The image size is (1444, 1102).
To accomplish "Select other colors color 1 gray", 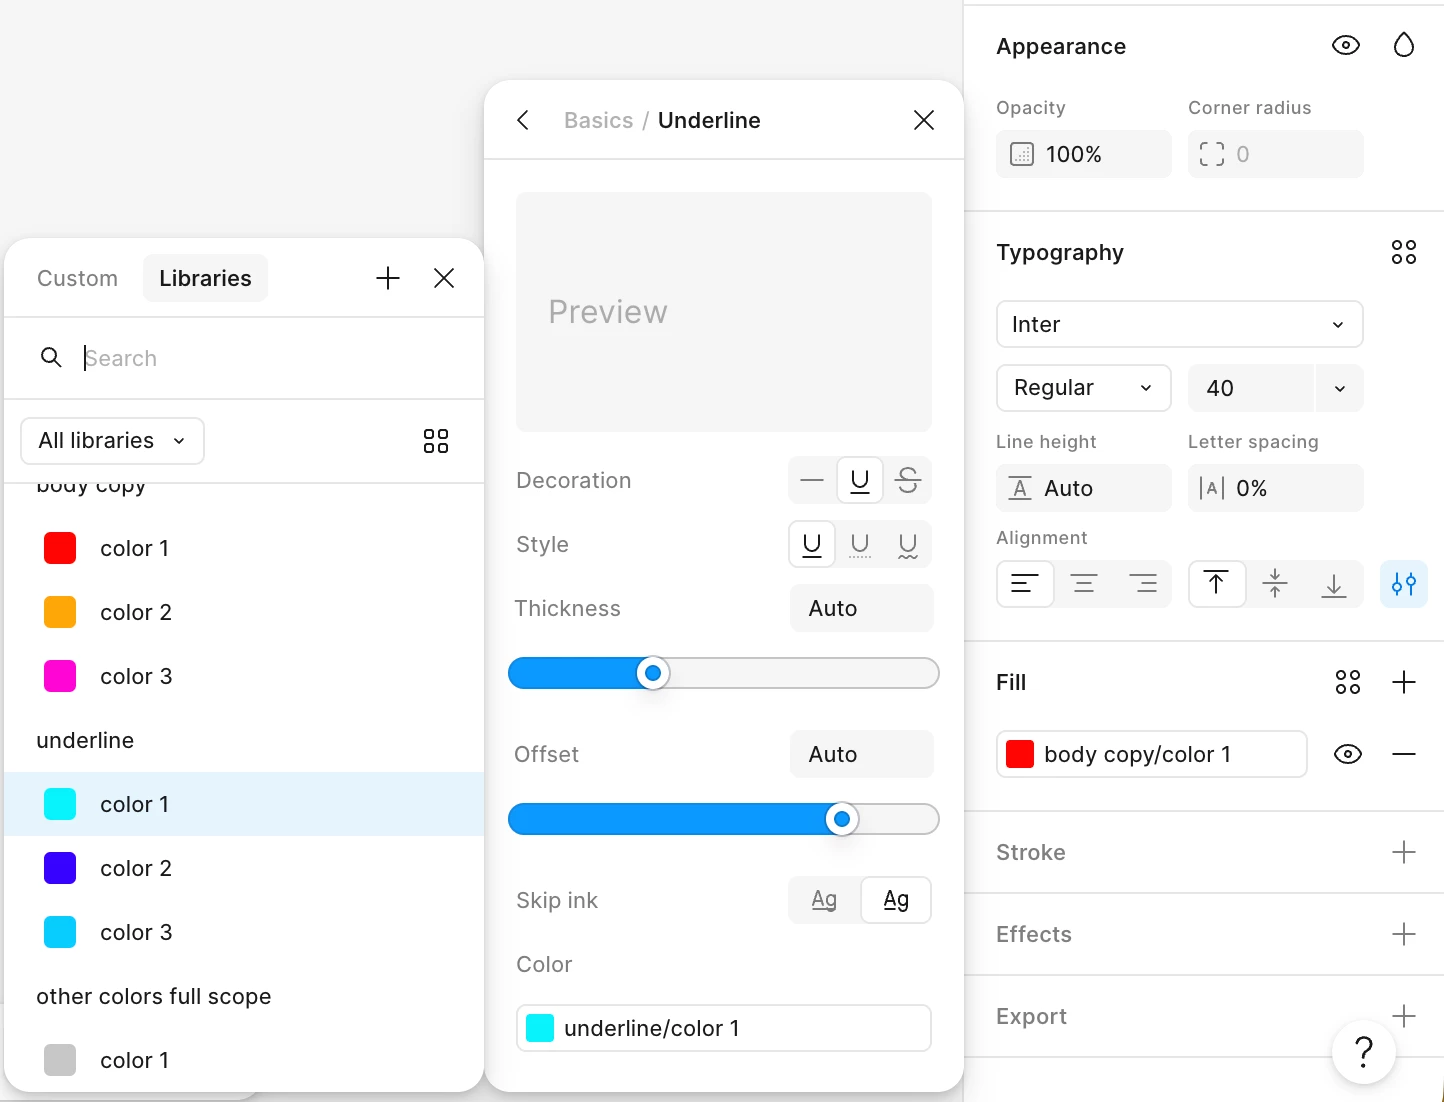I will [244, 1060].
